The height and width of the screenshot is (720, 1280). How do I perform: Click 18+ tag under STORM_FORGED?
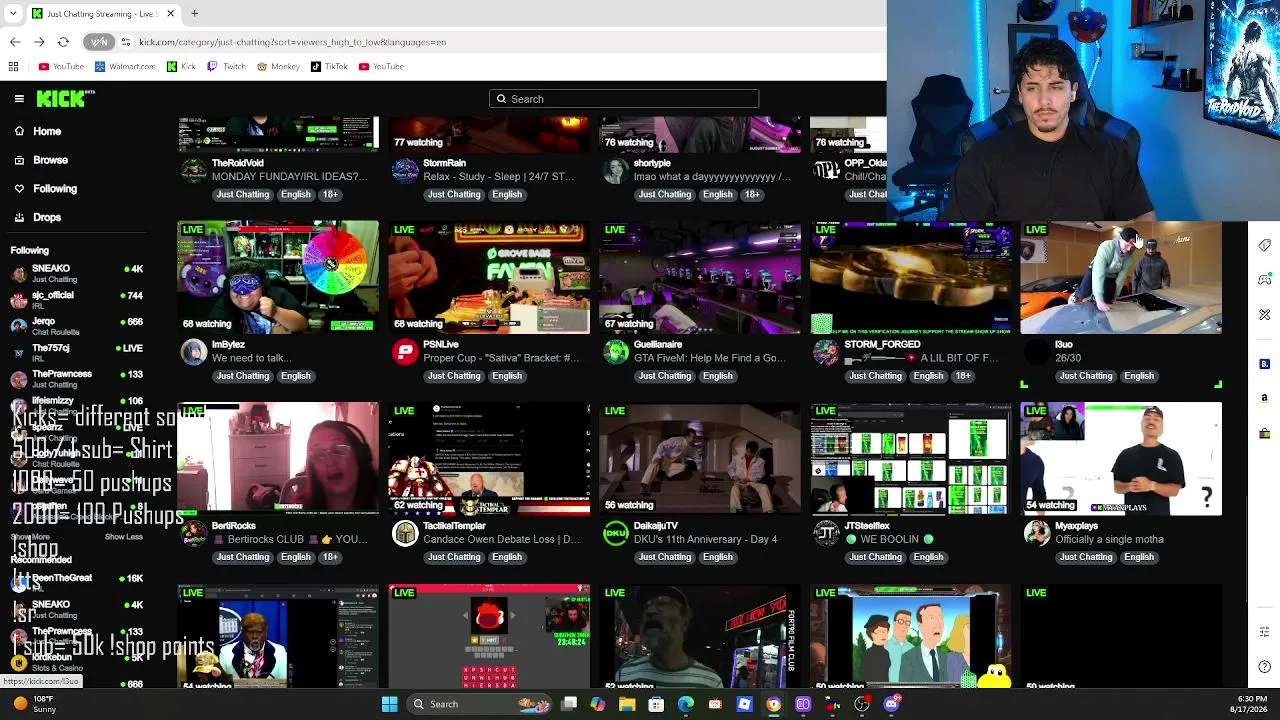coord(962,376)
